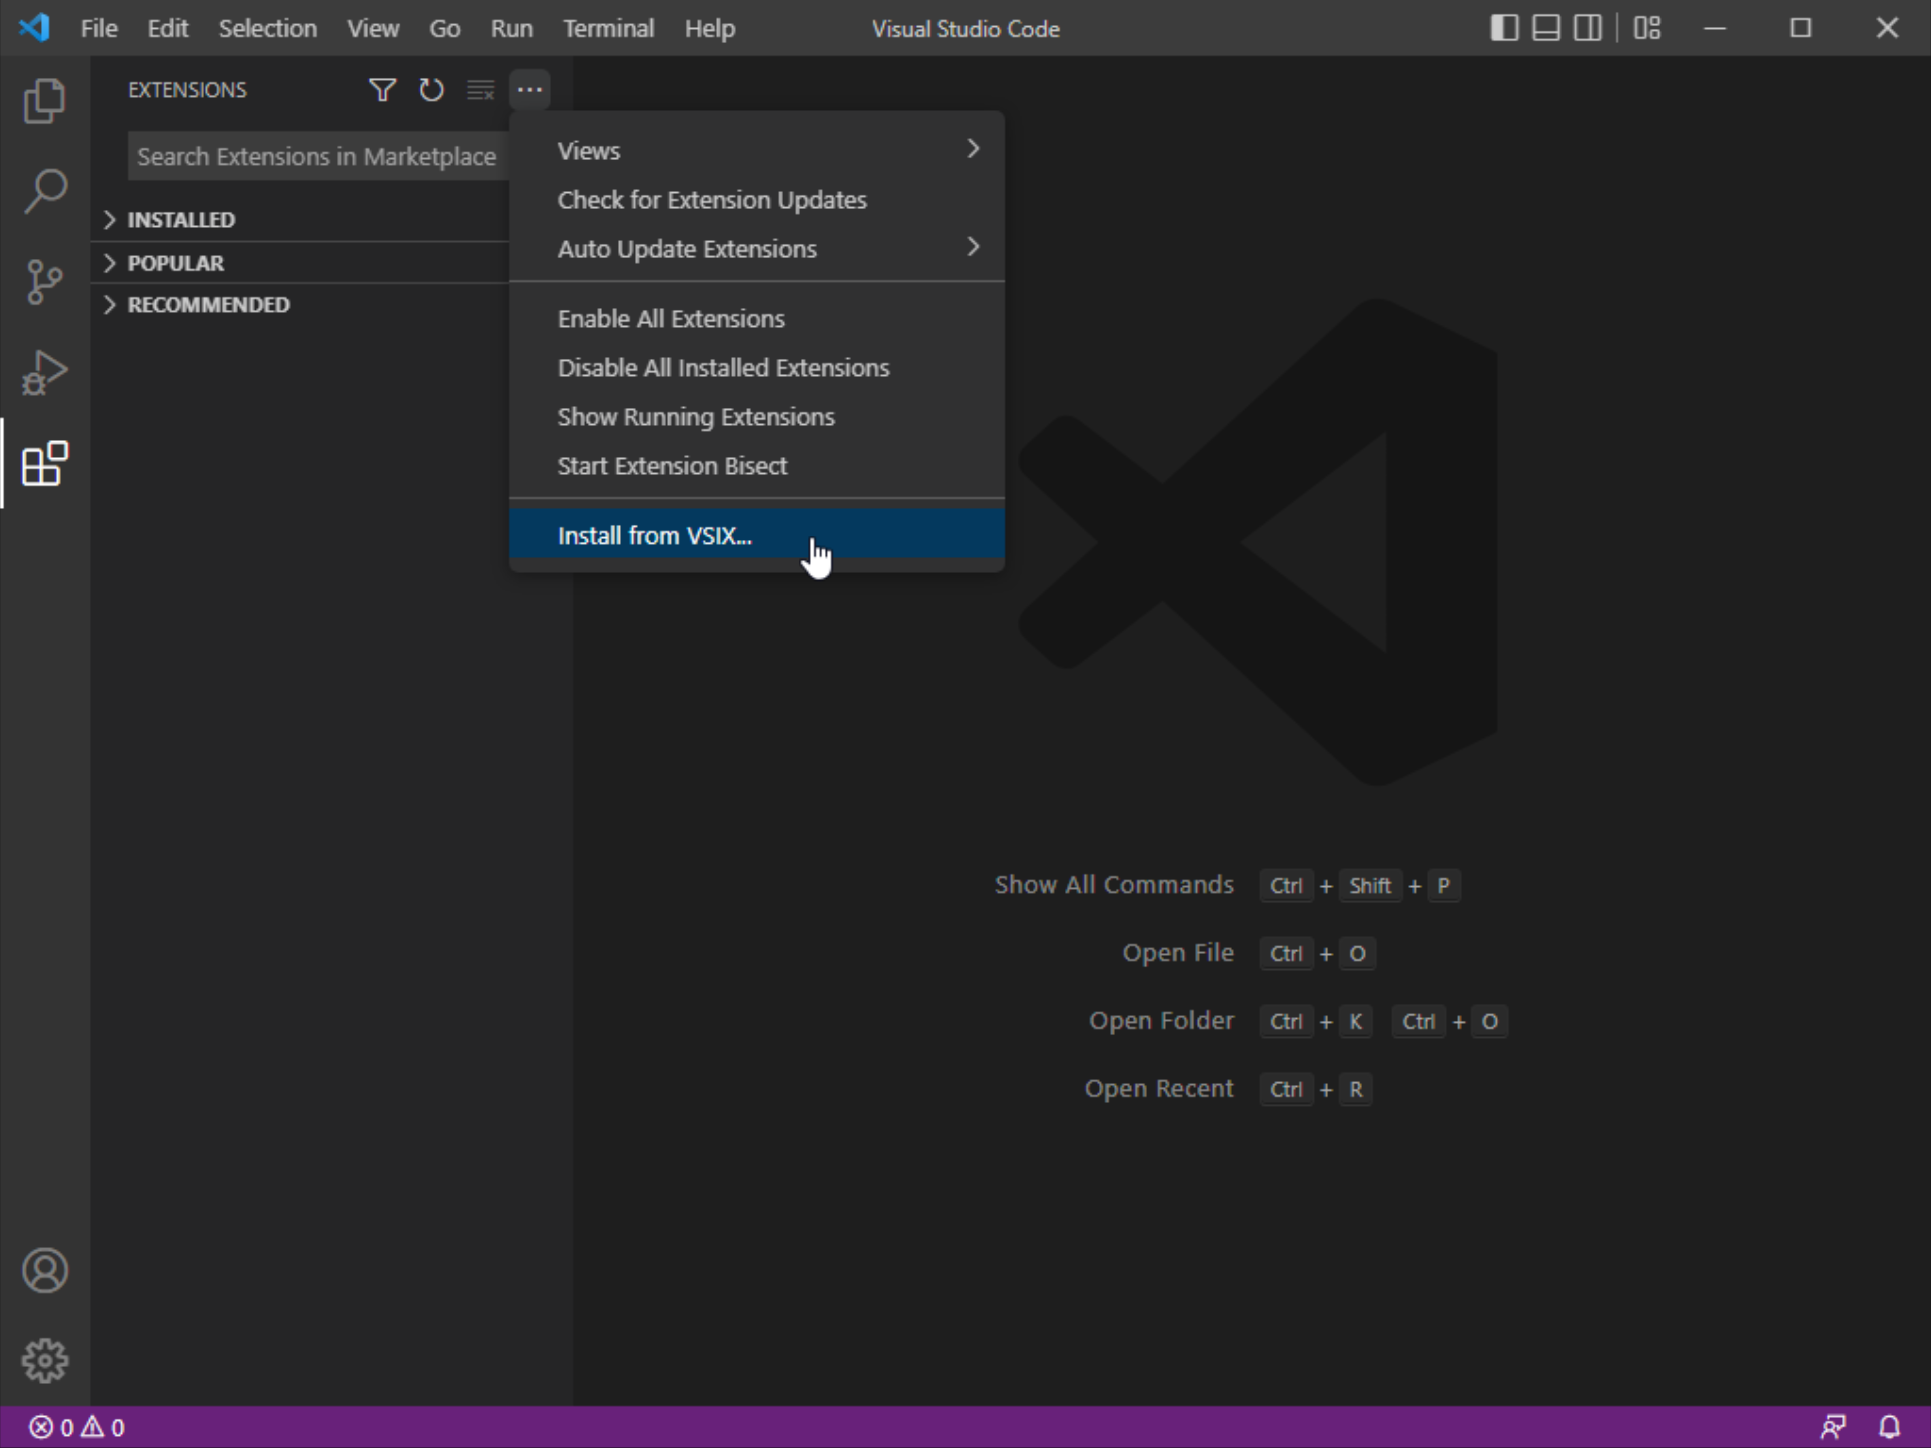
Task: Click the R key hint
Action: pyautogui.click(x=1356, y=1089)
